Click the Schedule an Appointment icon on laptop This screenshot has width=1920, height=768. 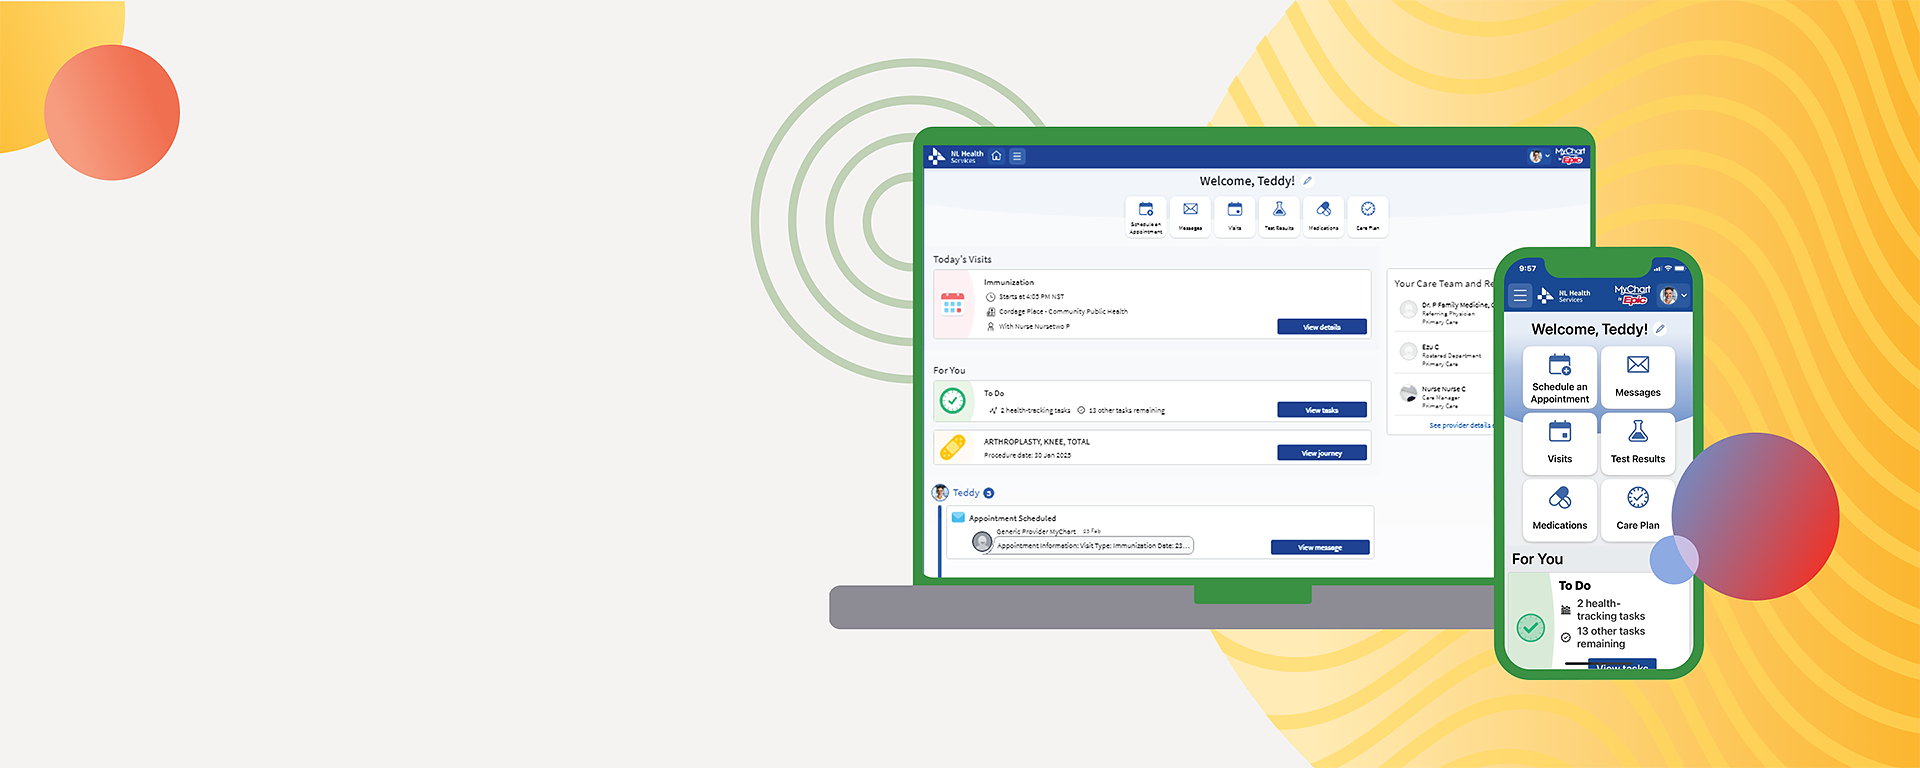point(1146,215)
